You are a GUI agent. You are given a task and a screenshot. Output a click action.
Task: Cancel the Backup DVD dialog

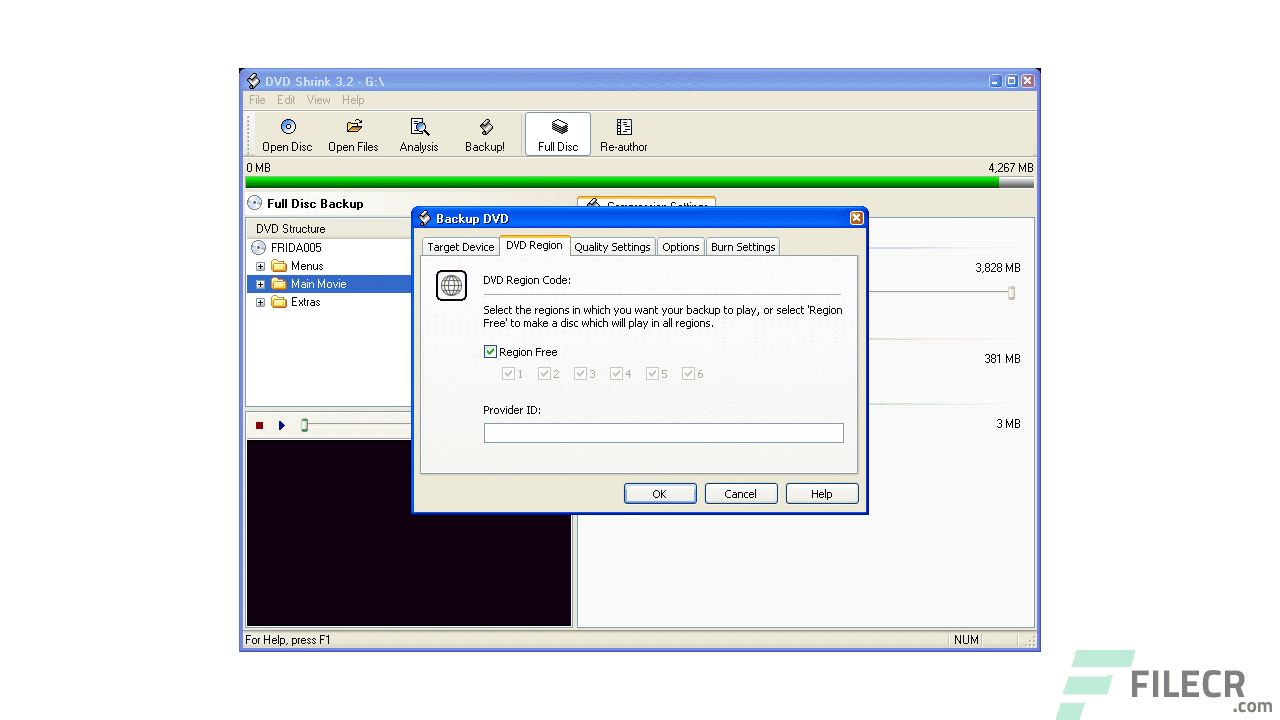coord(740,493)
